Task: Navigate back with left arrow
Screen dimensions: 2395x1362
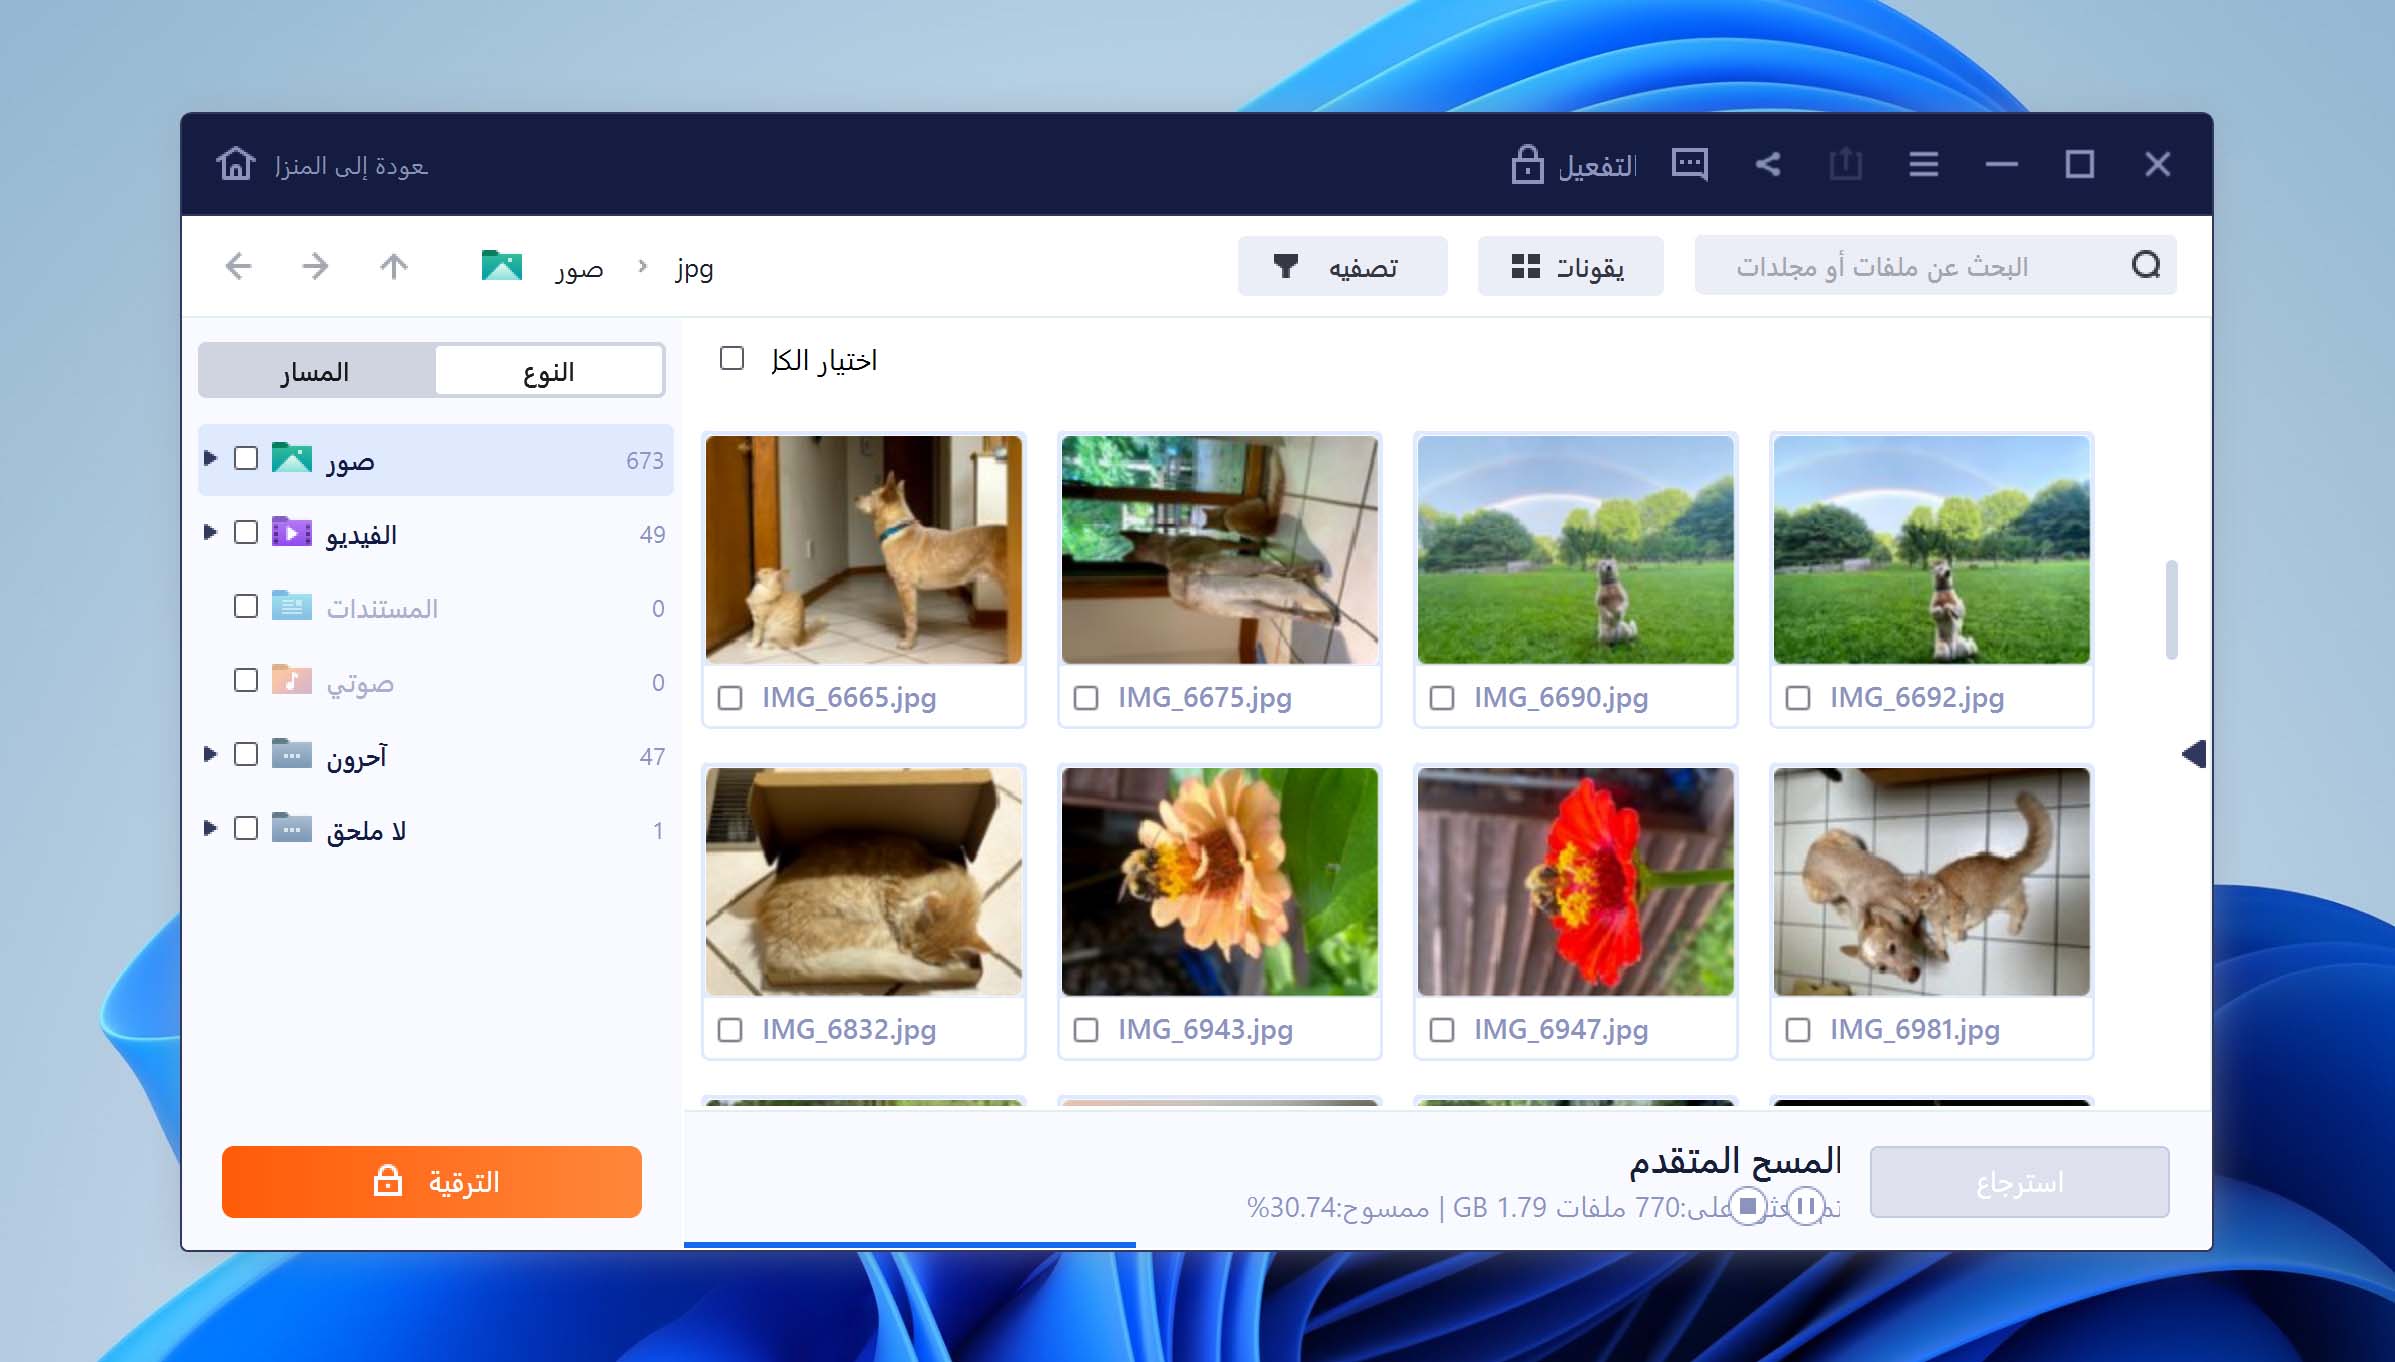Action: pos(239,266)
